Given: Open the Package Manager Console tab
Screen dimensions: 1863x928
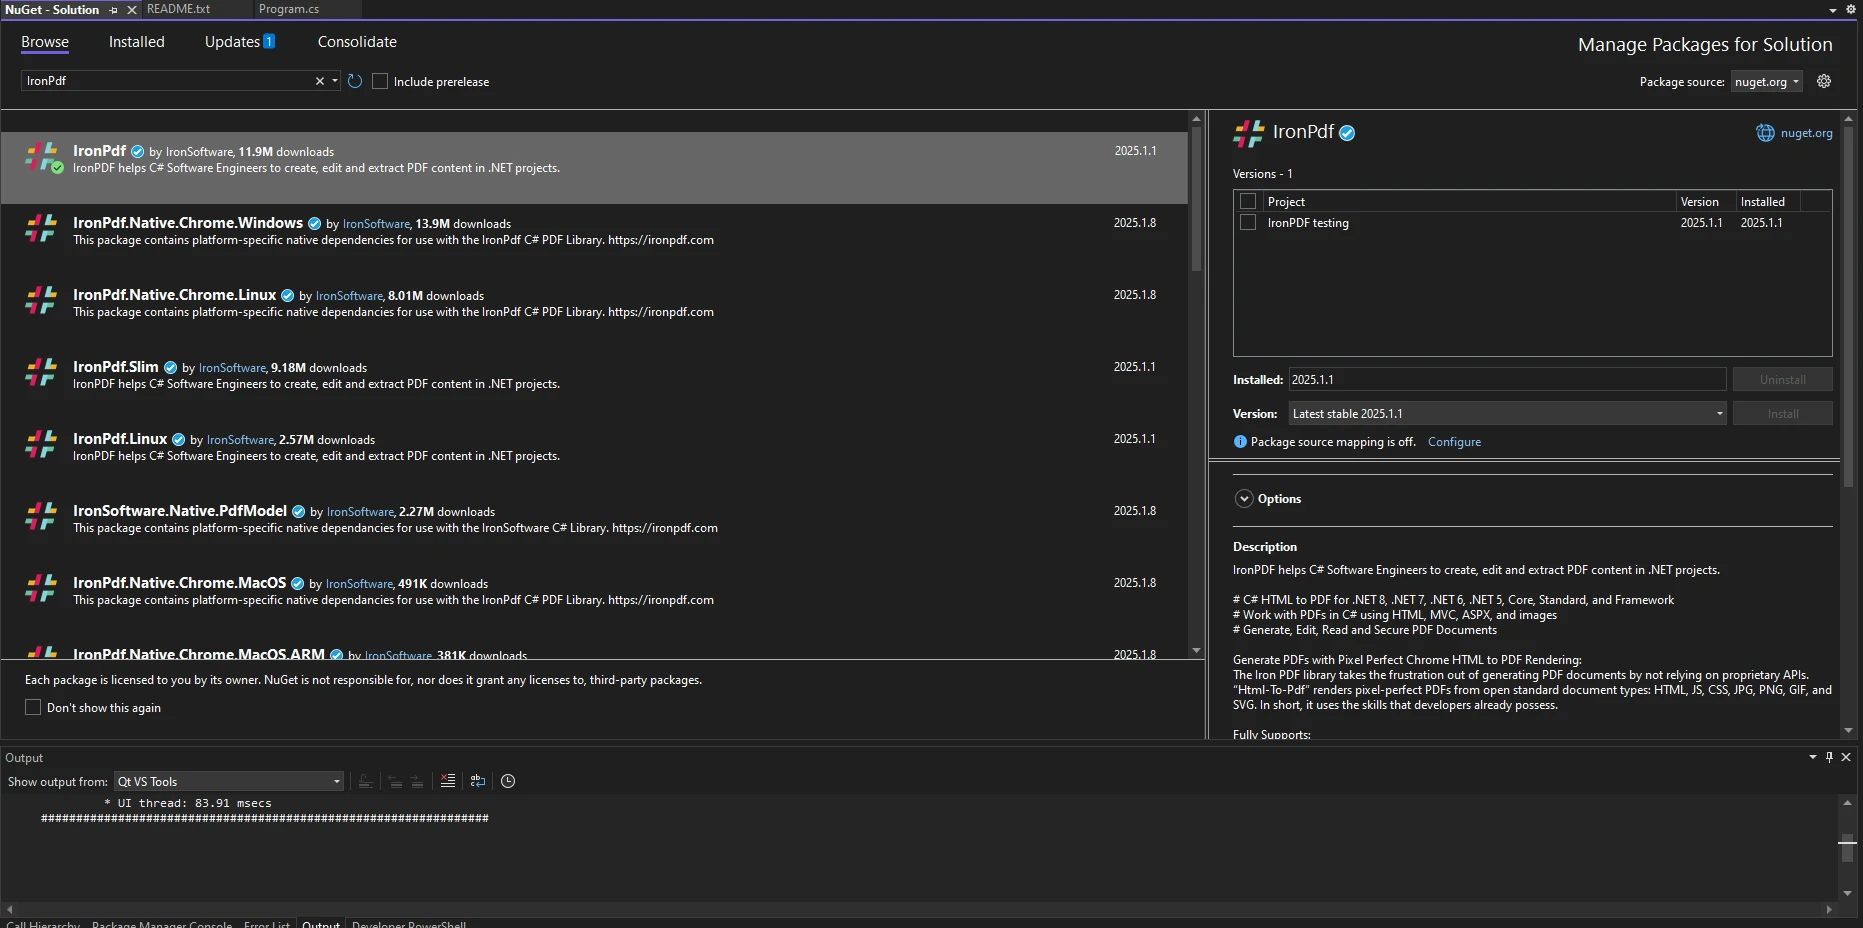Looking at the screenshot, I should [x=162, y=924].
